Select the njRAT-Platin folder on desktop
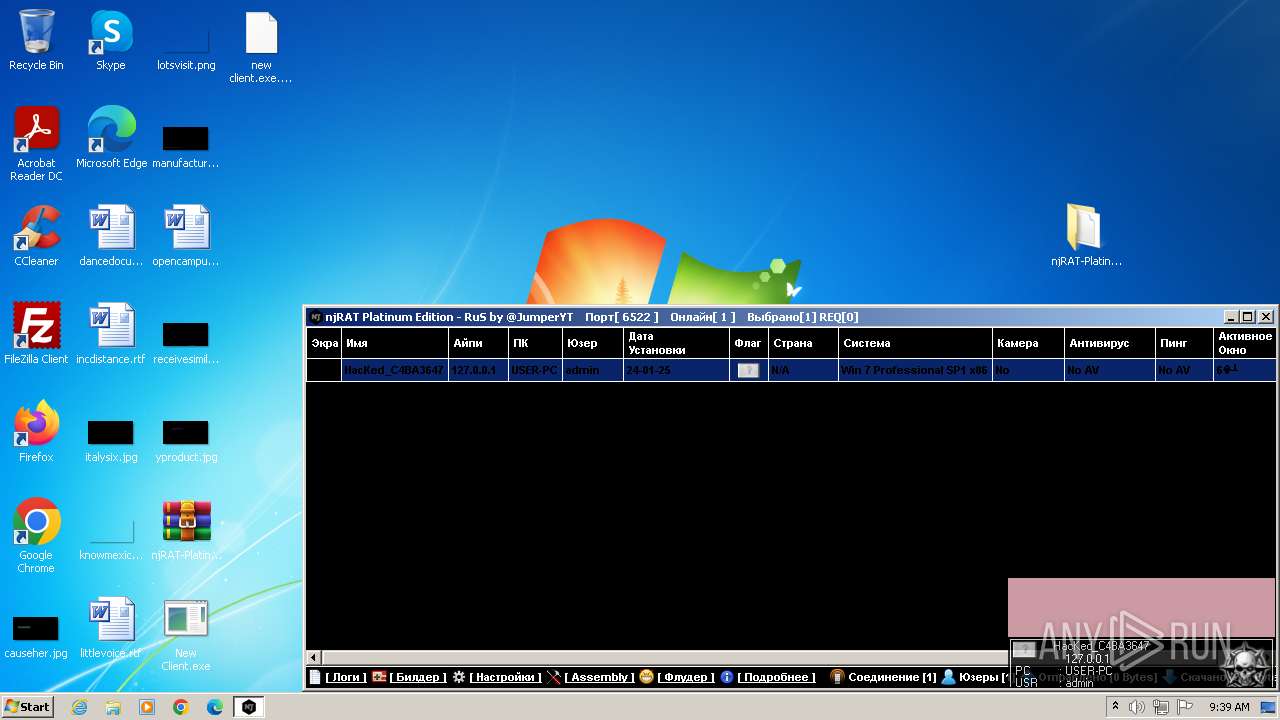 1086,236
